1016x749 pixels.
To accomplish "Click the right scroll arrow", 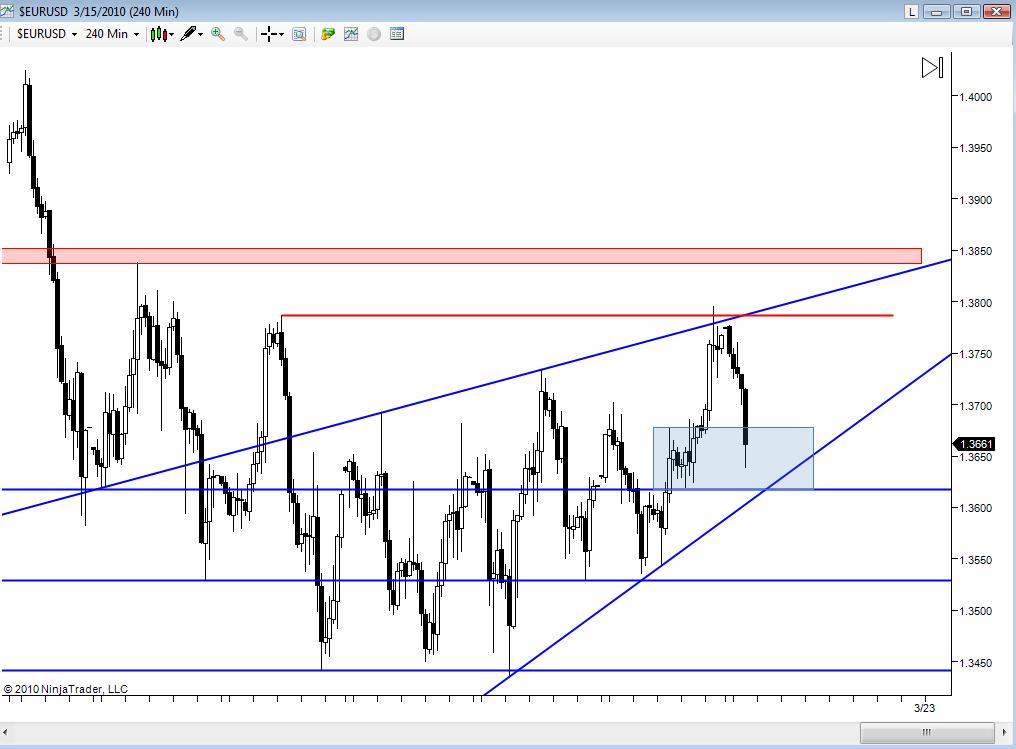I will pyautogui.click(x=1005, y=732).
